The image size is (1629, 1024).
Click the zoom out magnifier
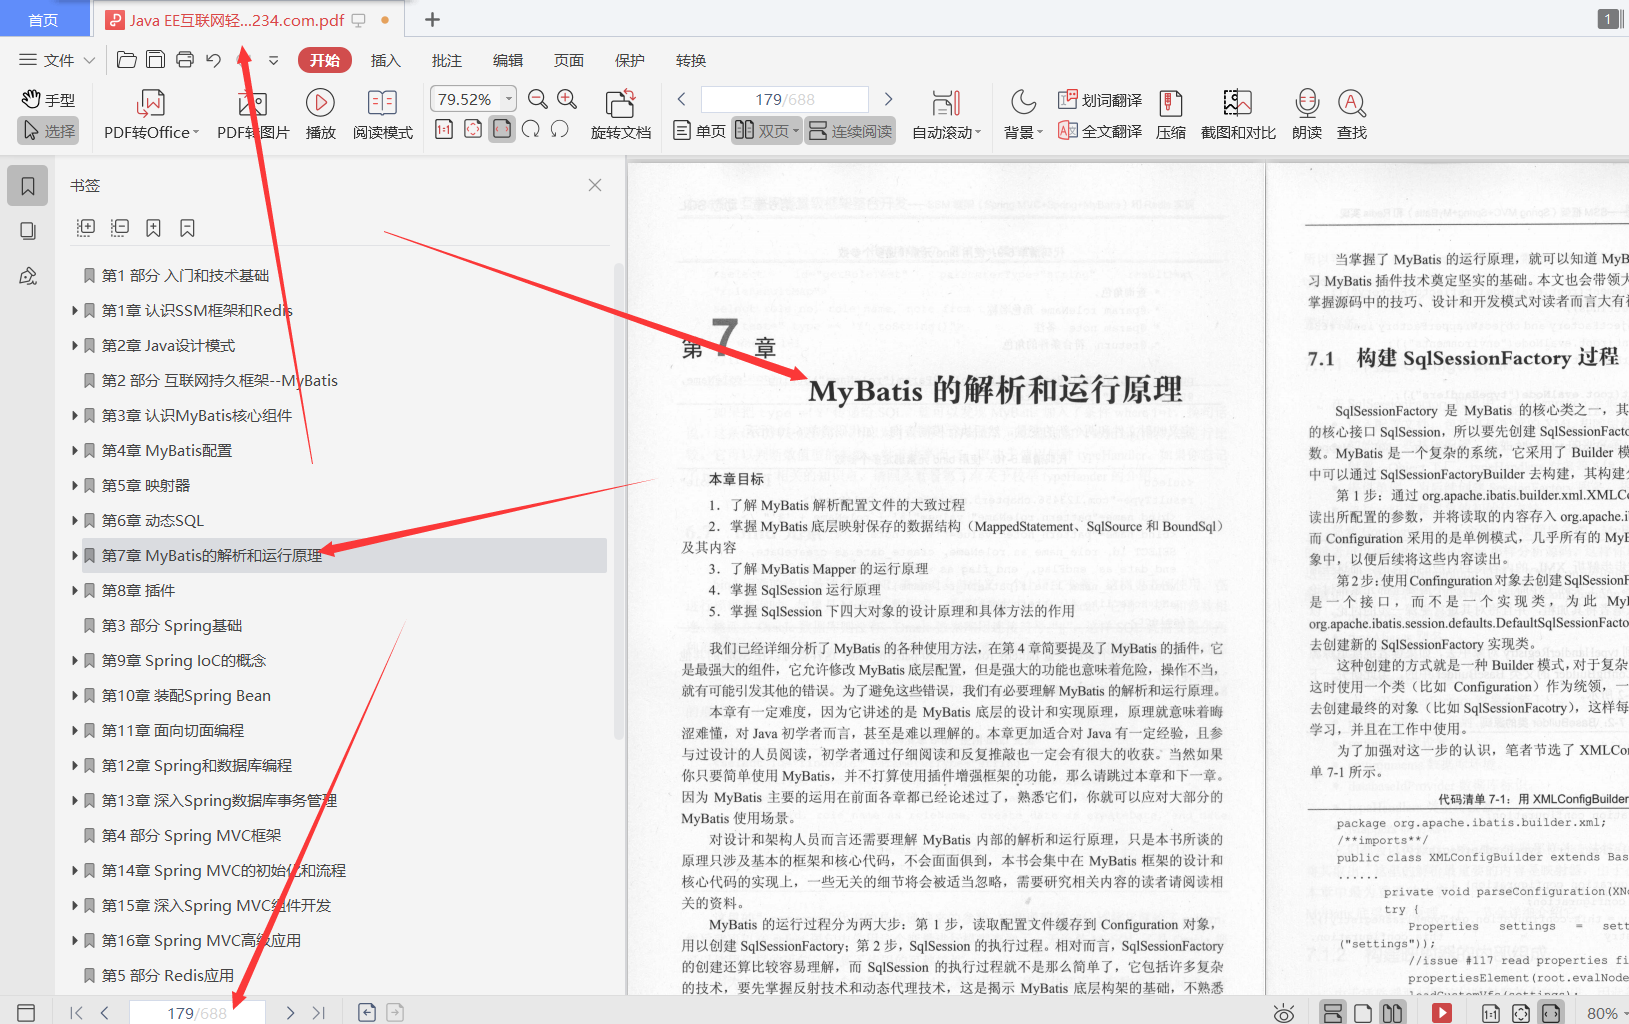[x=538, y=99]
